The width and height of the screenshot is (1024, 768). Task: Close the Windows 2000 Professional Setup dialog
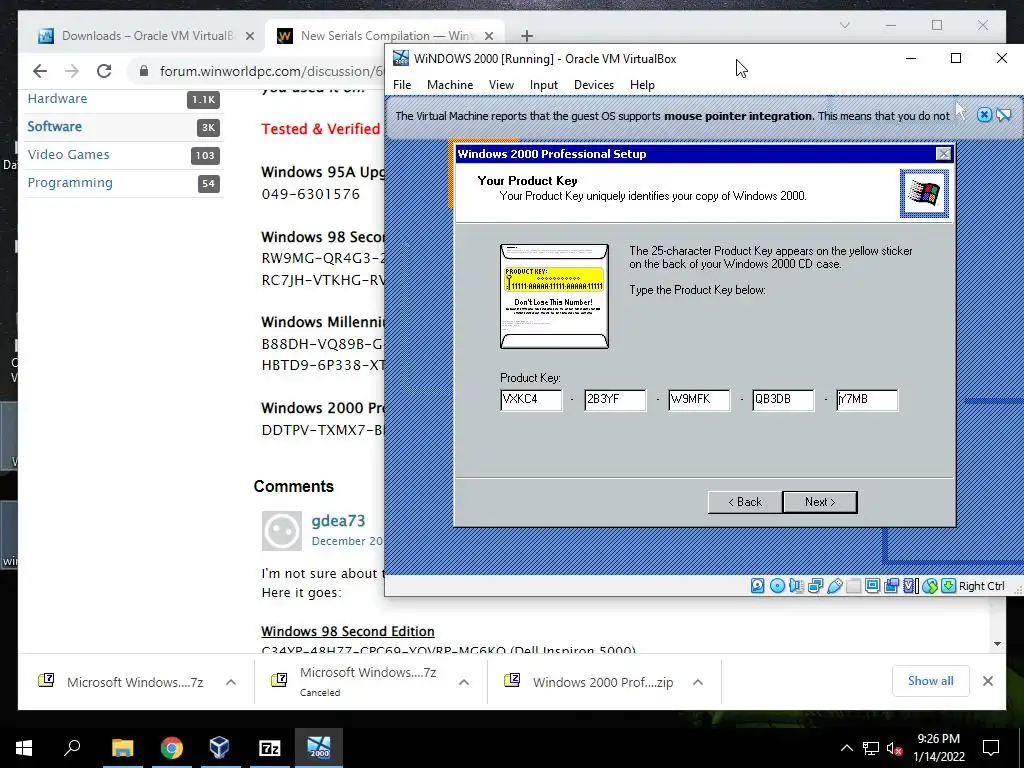(944, 153)
